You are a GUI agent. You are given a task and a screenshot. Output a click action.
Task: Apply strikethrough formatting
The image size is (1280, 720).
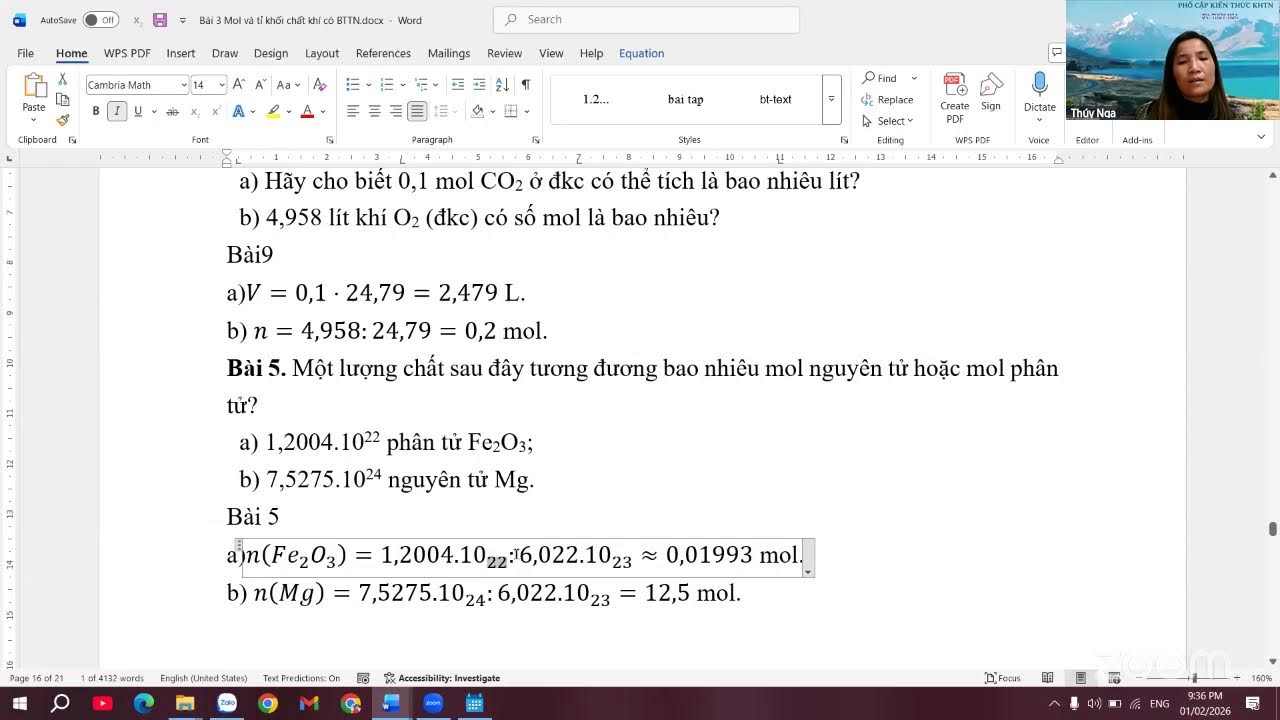tap(172, 111)
